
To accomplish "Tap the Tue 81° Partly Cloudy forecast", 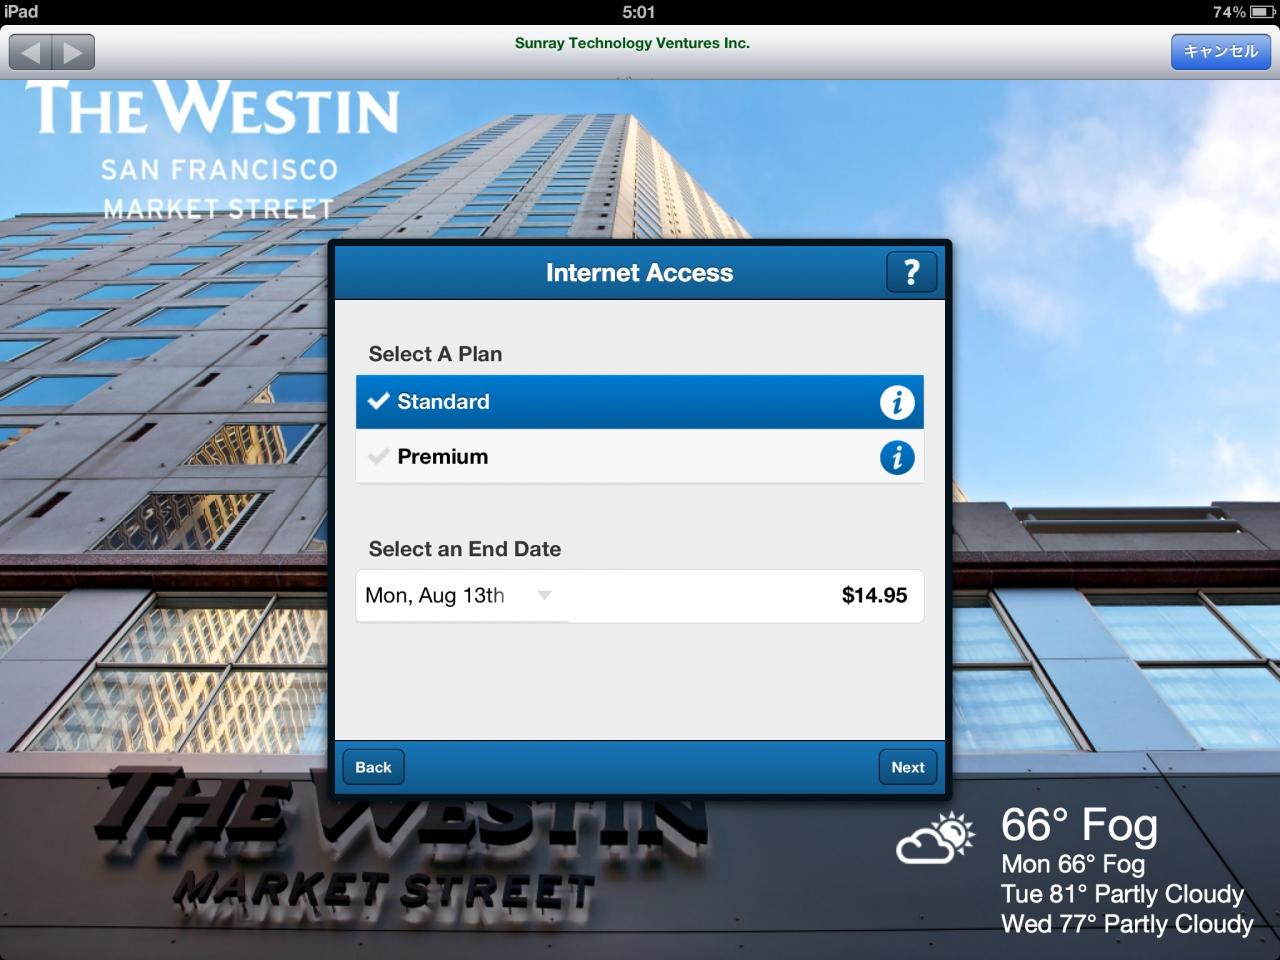I will point(1122,894).
